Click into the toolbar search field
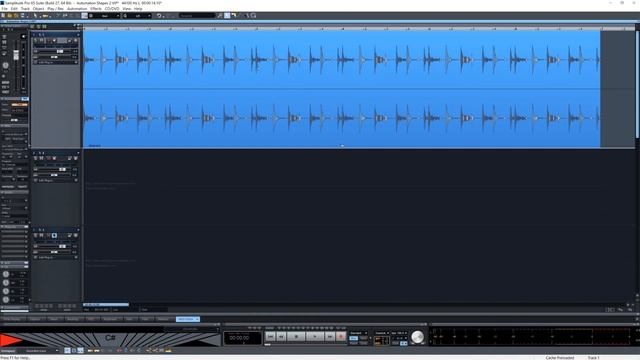This screenshot has width=640, height=360. pos(197,16)
